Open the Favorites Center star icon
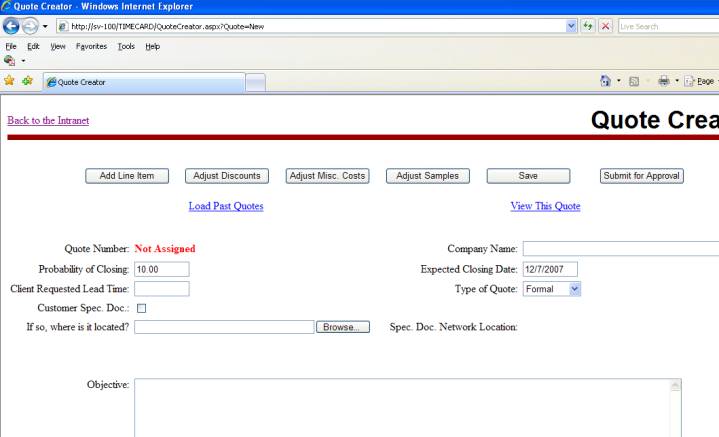 9,81
